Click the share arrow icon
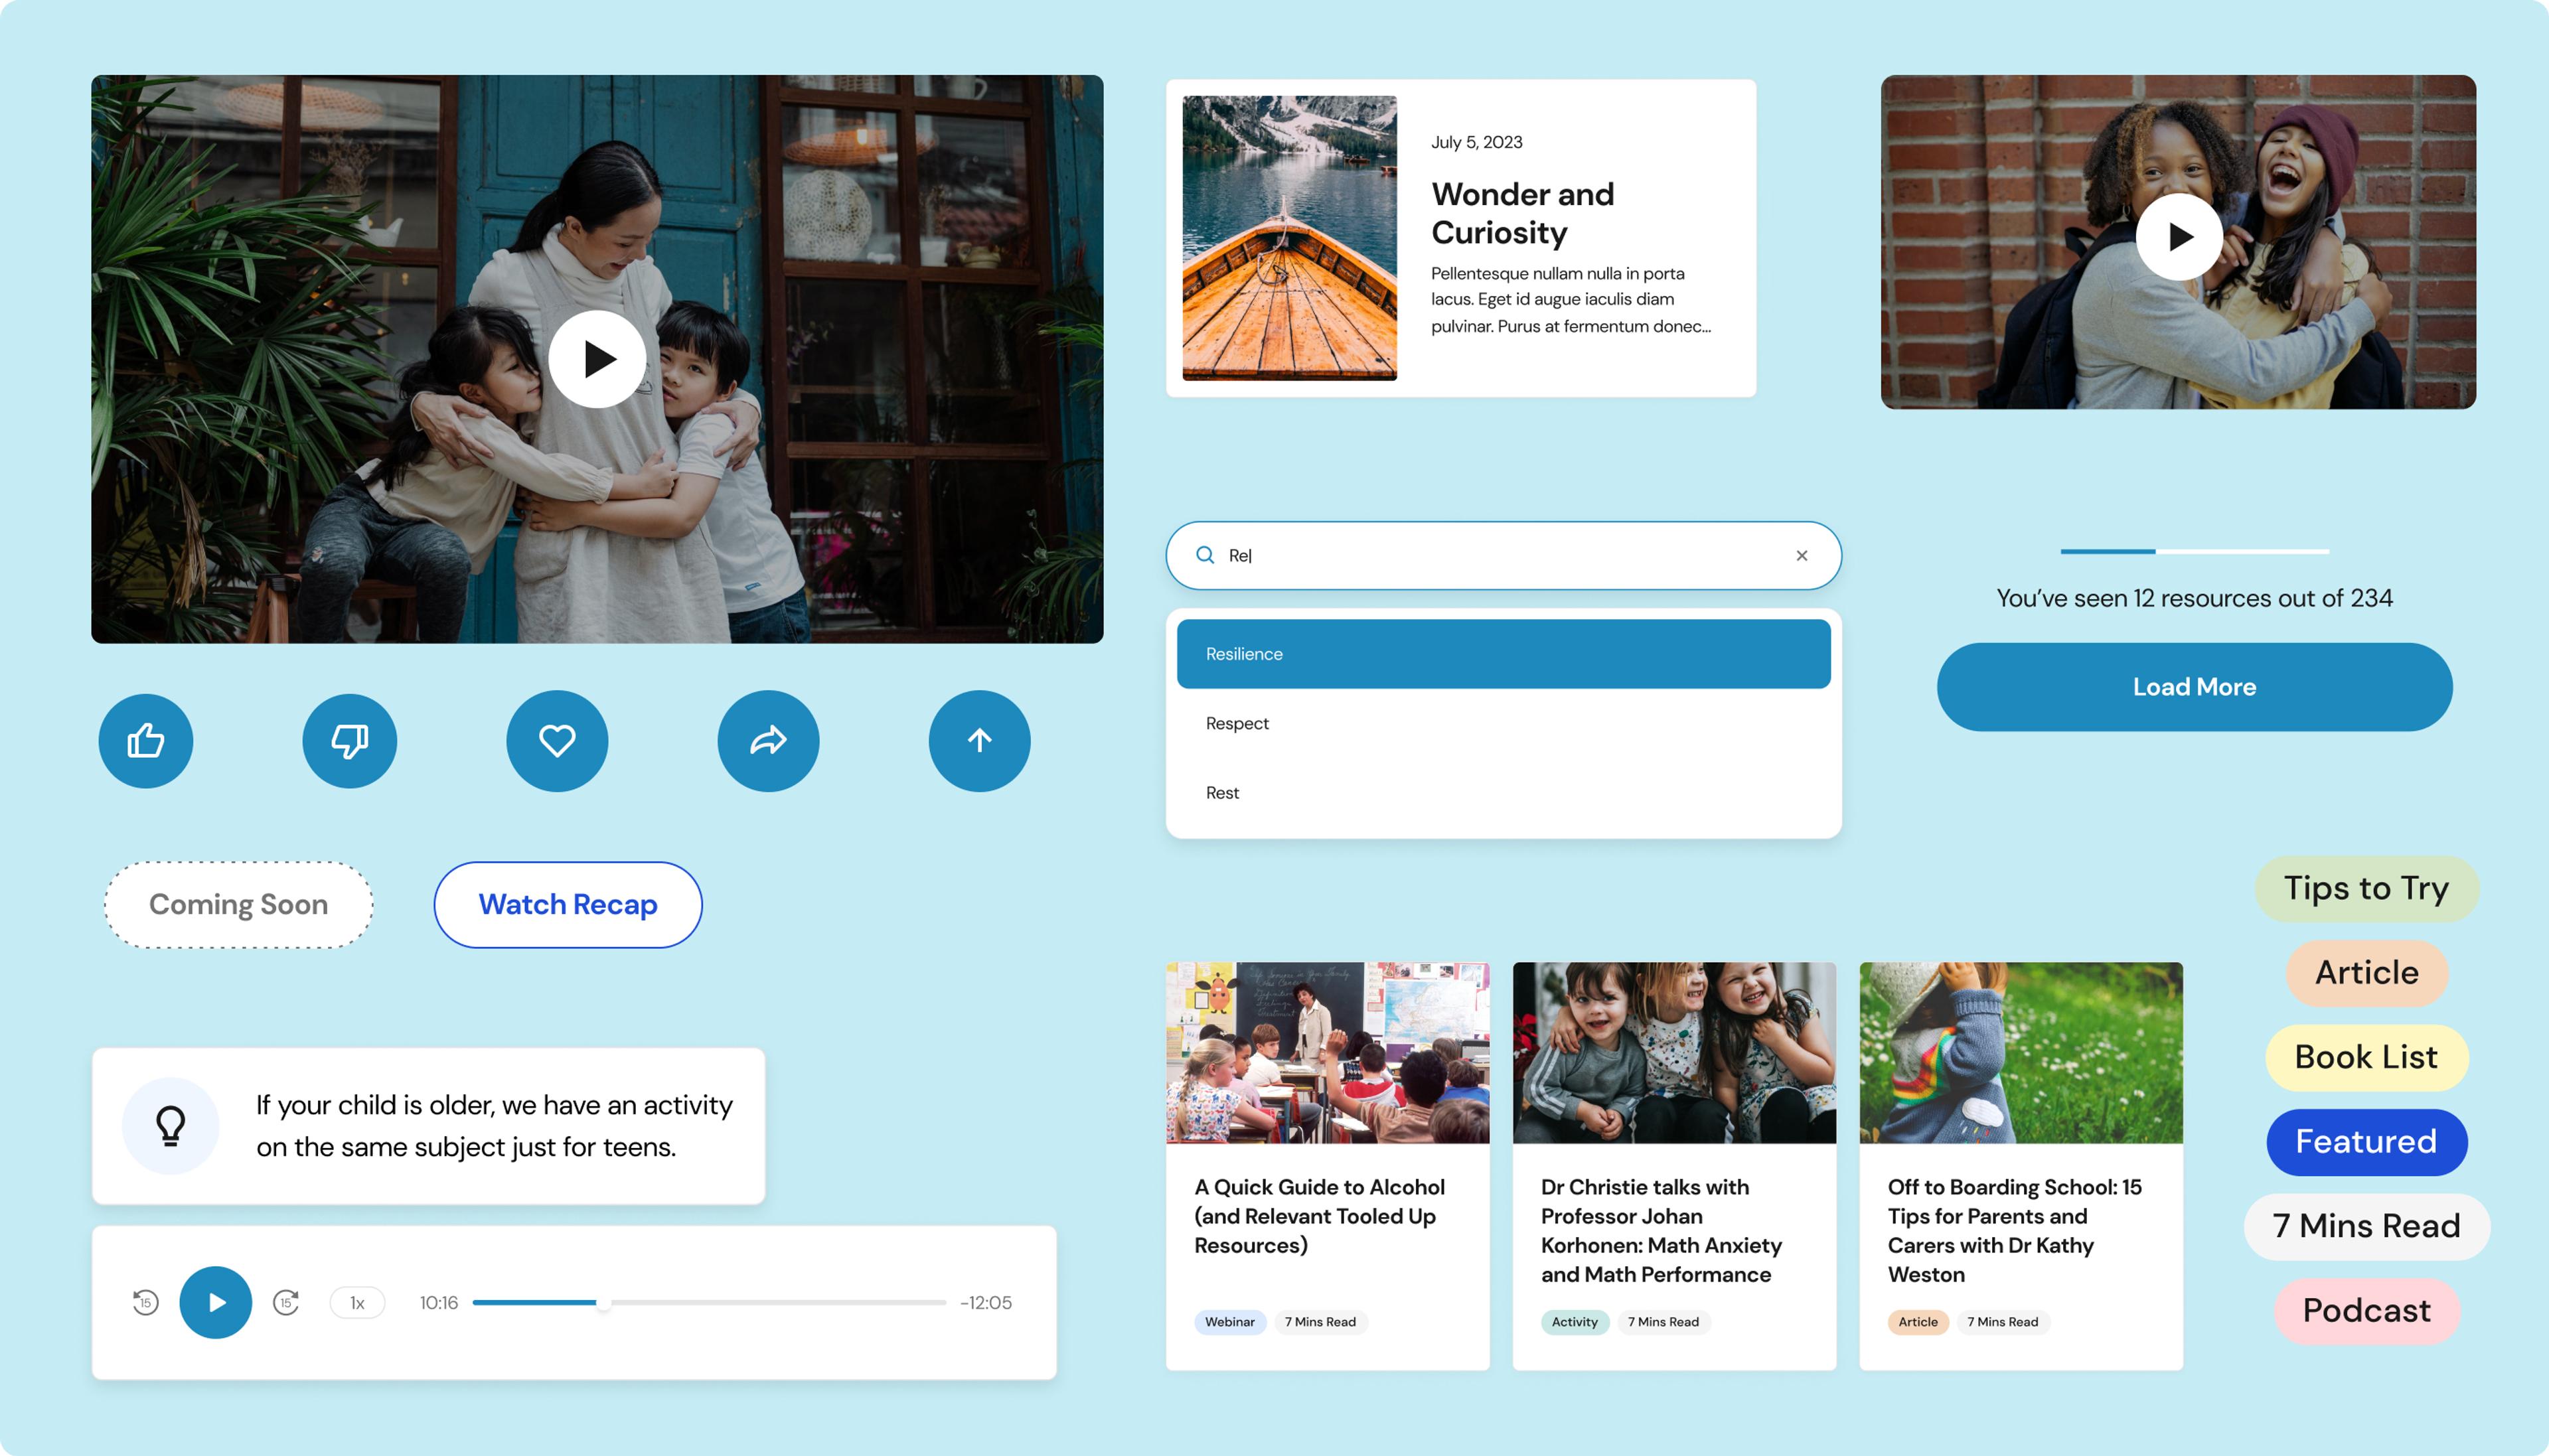Viewport: 2549px width, 1456px height. click(768, 741)
